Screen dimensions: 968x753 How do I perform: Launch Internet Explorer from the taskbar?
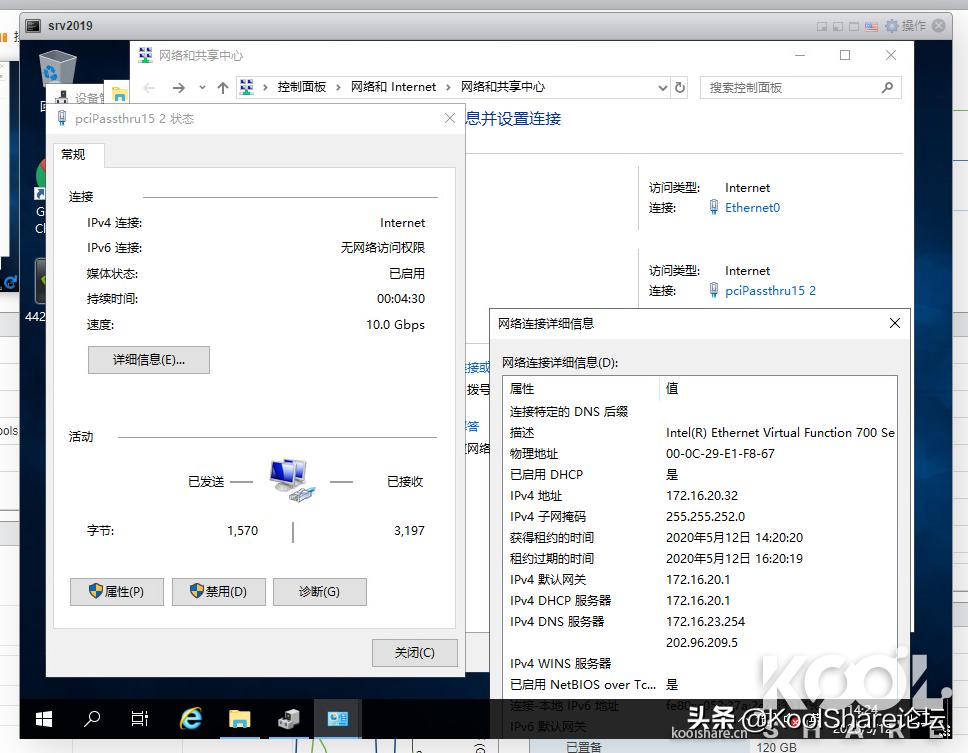(189, 718)
